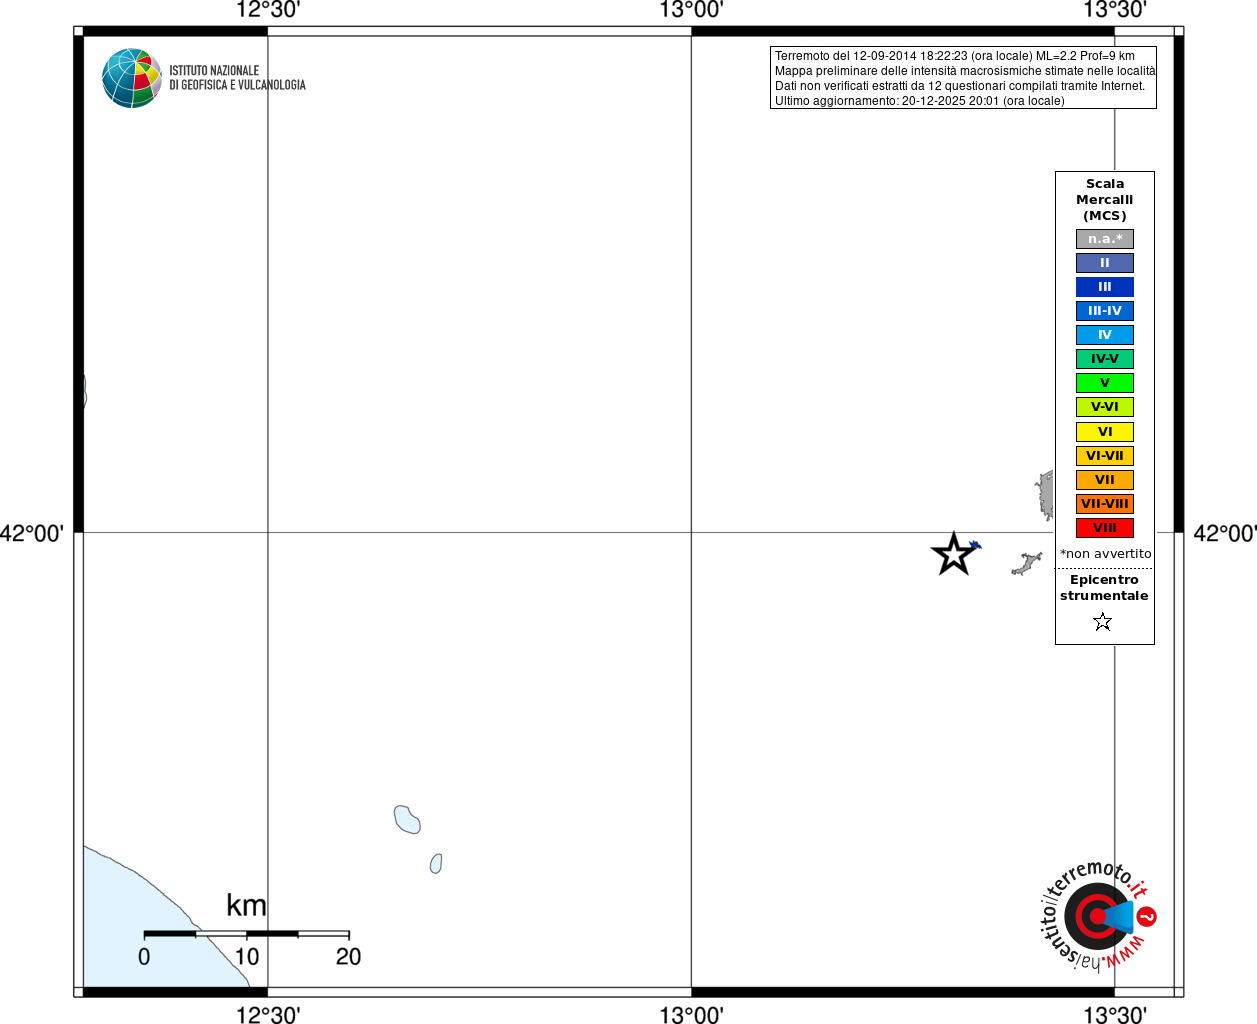This screenshot has height=1024, width=1257.
Task: Click the '*non avvertito' legend note
Action: (x=1105, y=554)
